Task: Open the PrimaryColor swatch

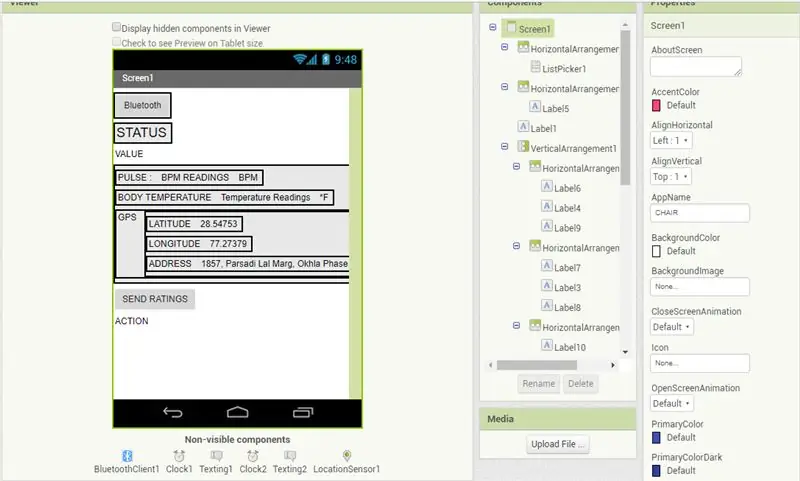Action: pos(656,438)
